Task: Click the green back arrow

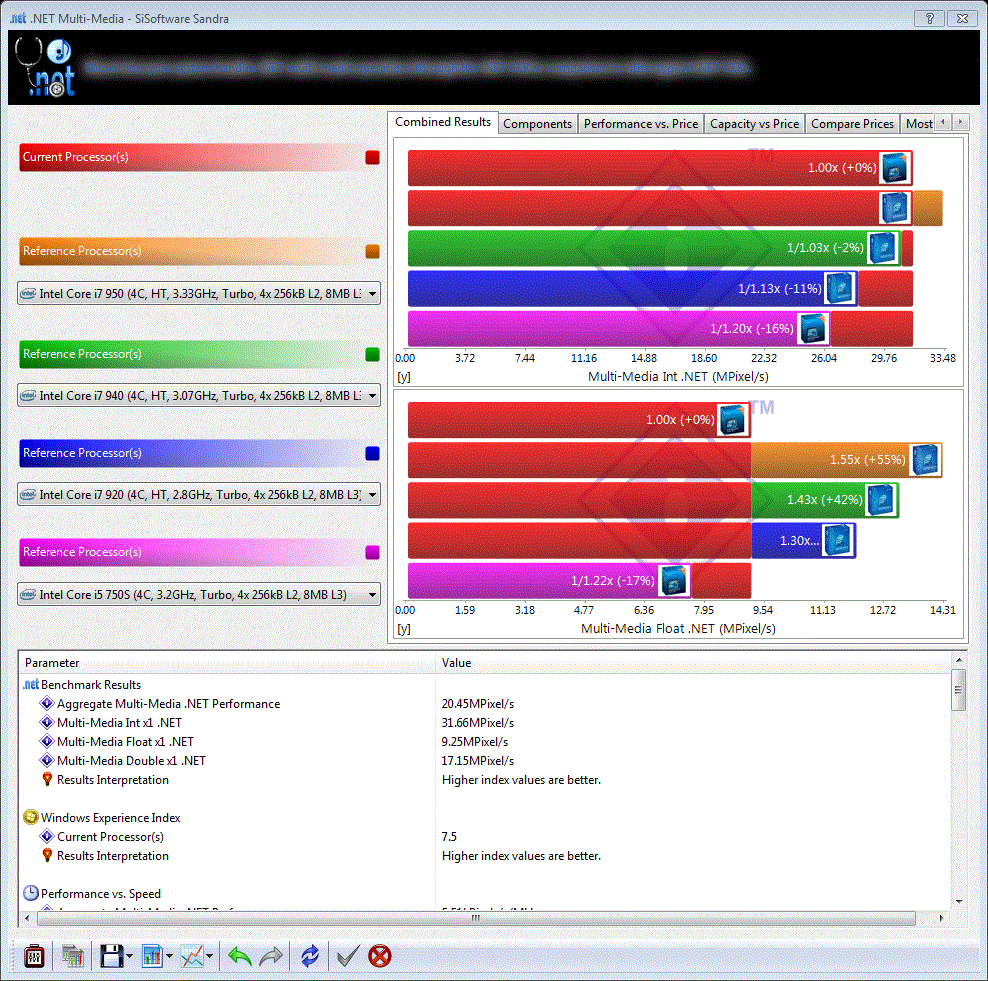Action: (x=239, y=956)
